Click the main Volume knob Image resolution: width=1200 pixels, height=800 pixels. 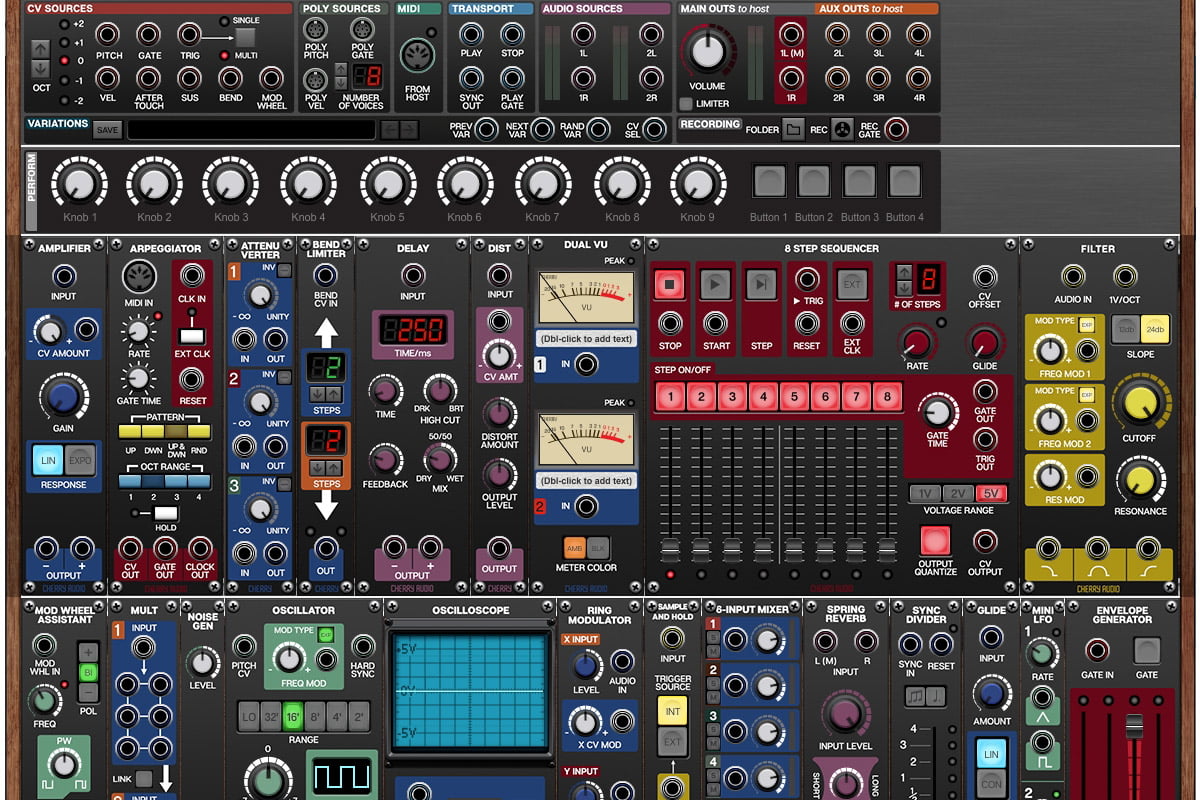click(x=708, y=51)
